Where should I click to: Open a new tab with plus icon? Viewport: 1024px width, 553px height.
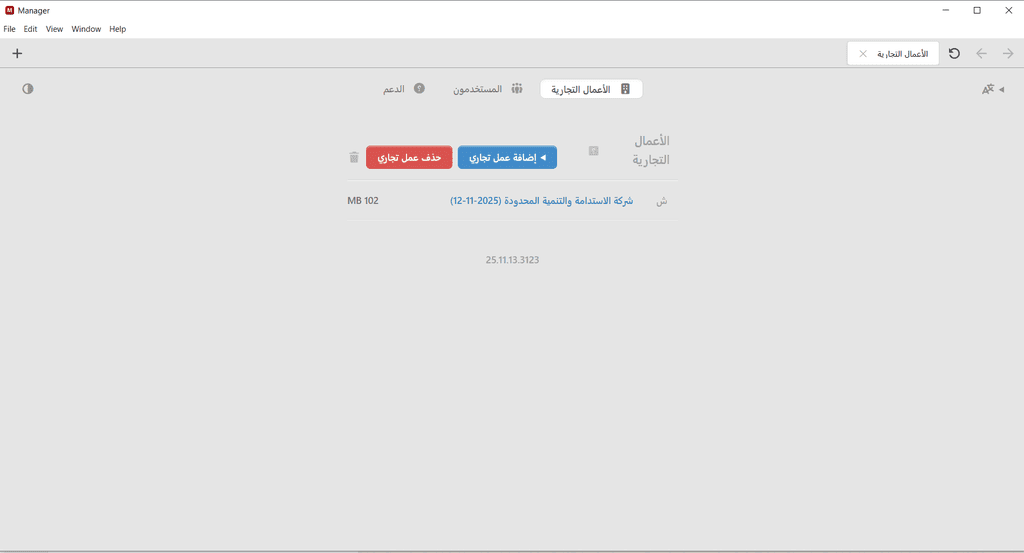point(17,54)
